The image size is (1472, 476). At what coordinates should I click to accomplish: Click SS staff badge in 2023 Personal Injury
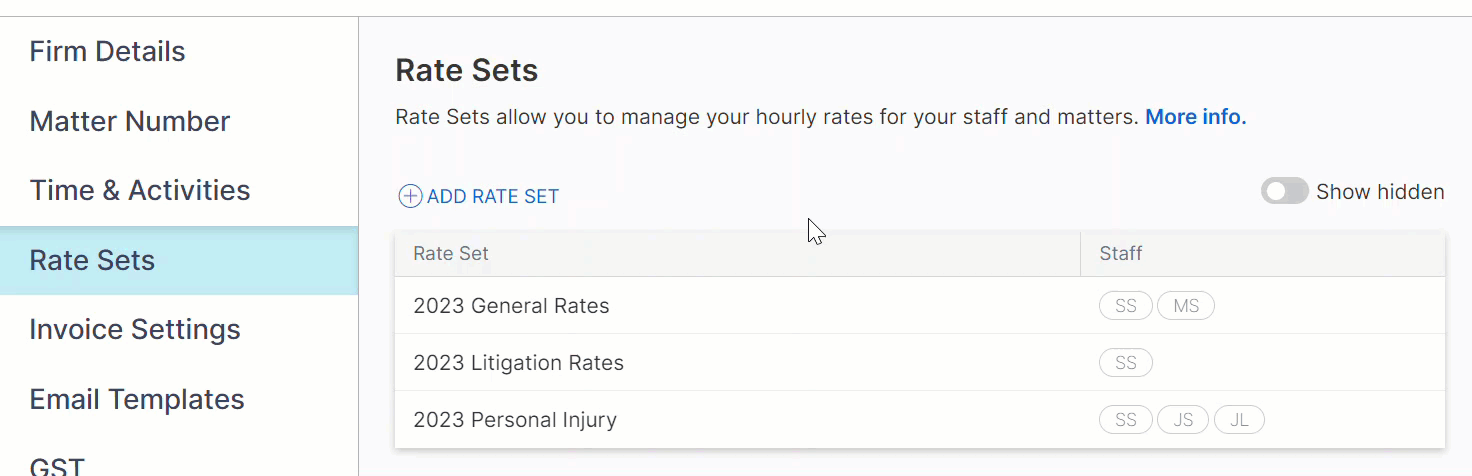(1126, 420)
